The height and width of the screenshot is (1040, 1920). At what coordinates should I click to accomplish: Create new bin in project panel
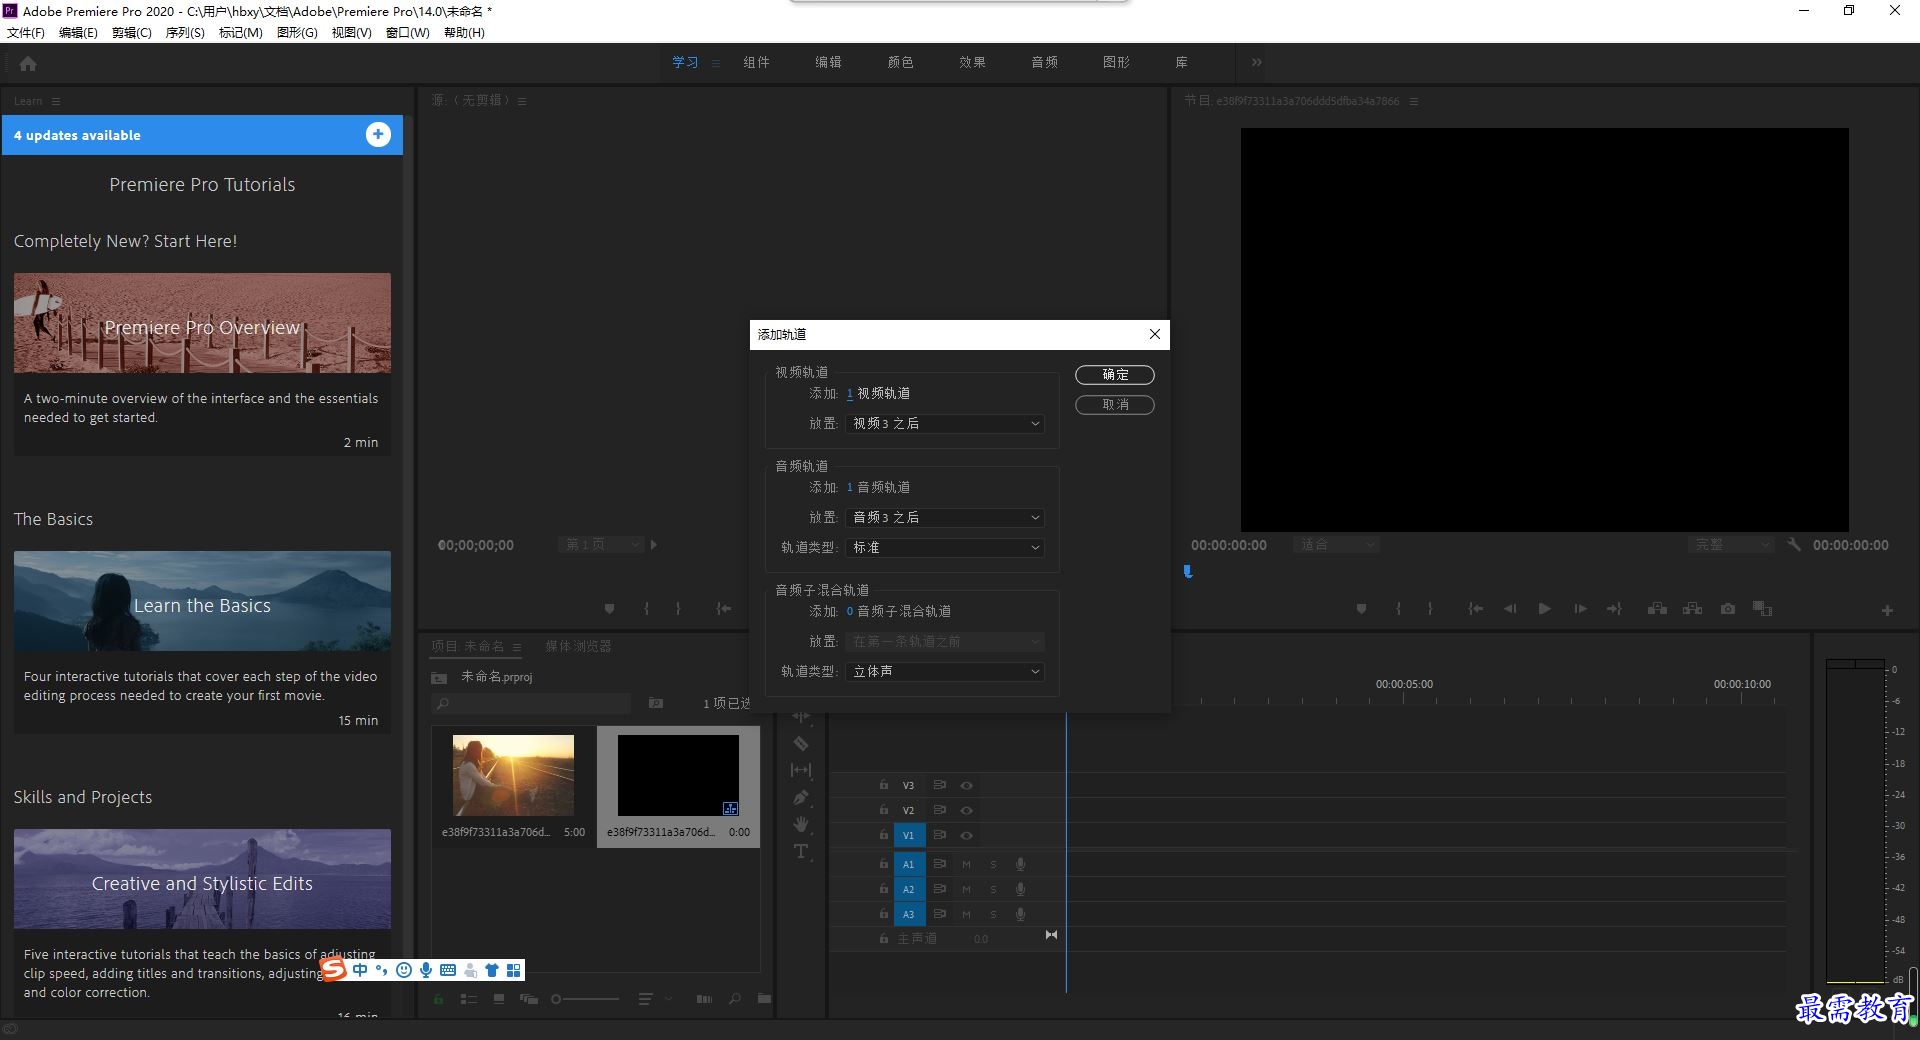coord(764,998)
